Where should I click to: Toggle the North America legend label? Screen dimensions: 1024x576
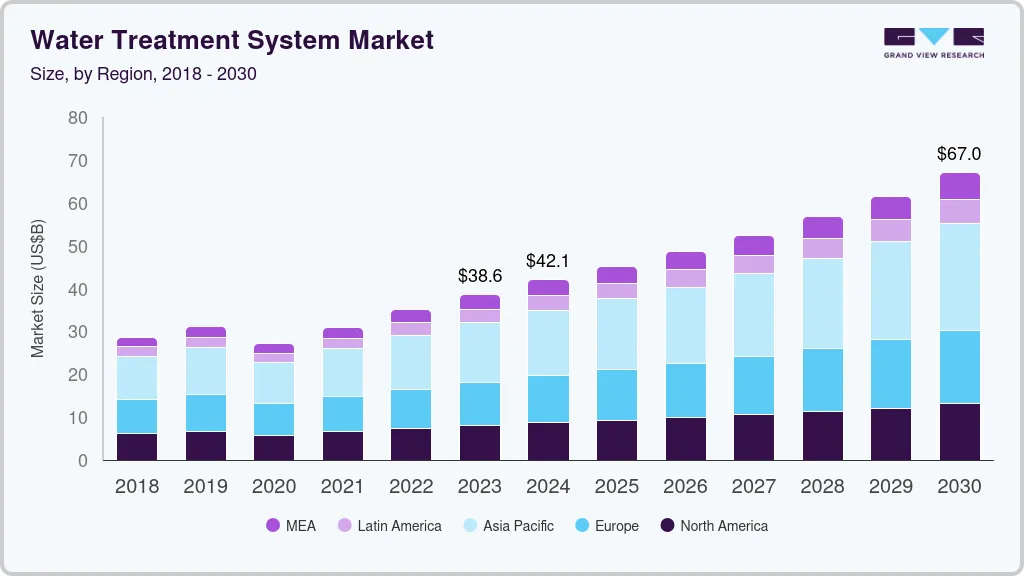(724, 526)
